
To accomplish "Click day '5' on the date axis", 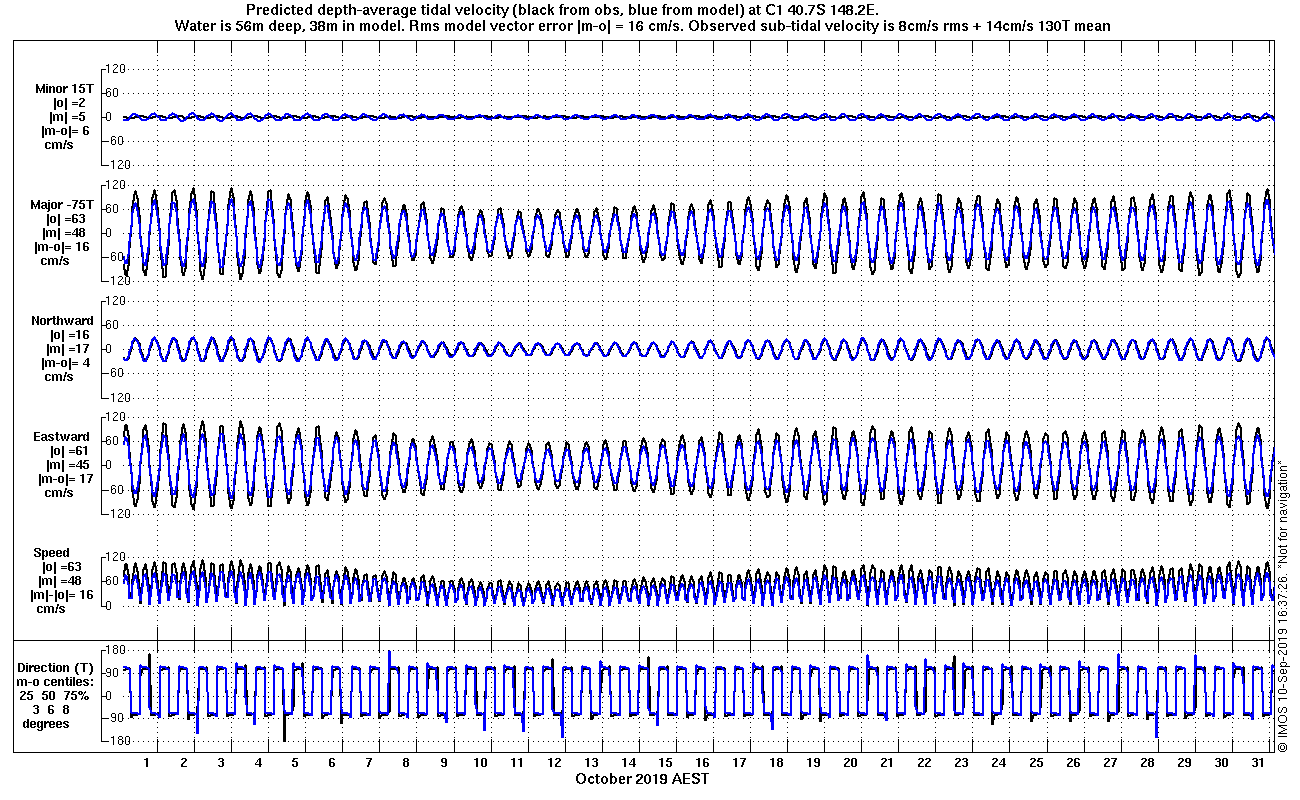I will coord(295,763).
